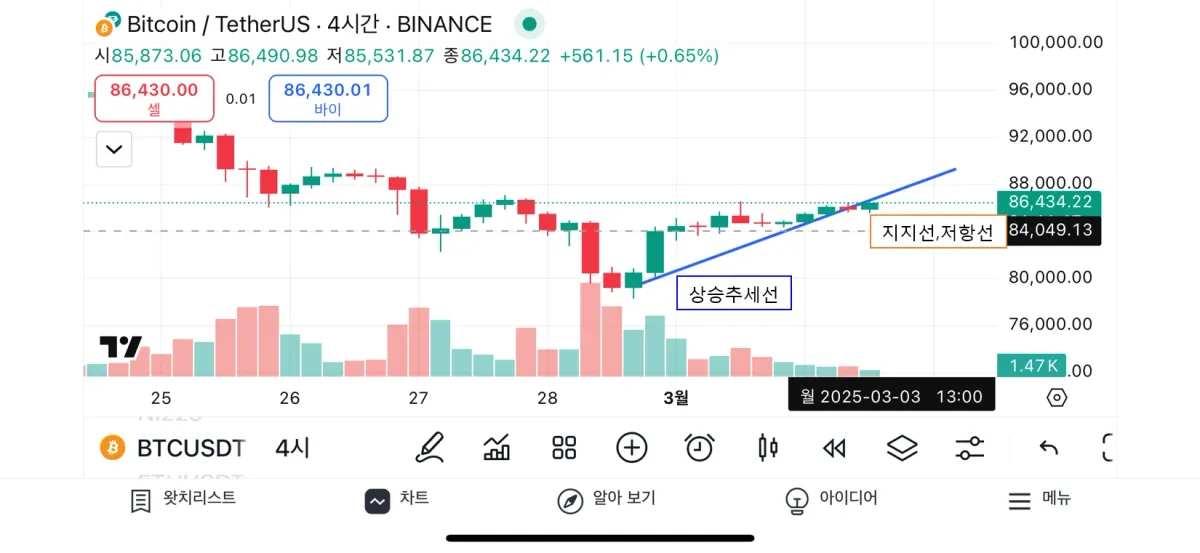Image resolution: width=1200 pixels, height=553 pixels.
Task: Switch to the 왓치리스트 tab
Action: 184,499
